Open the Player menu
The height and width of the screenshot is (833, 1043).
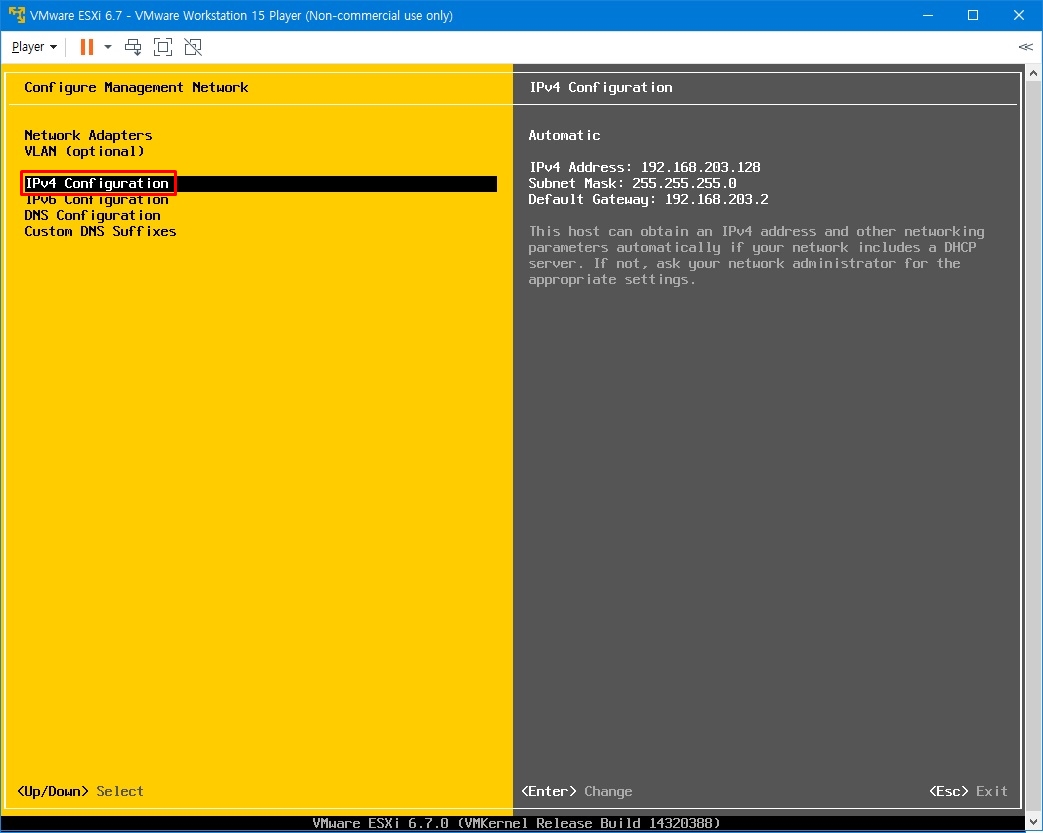[35, 47]
